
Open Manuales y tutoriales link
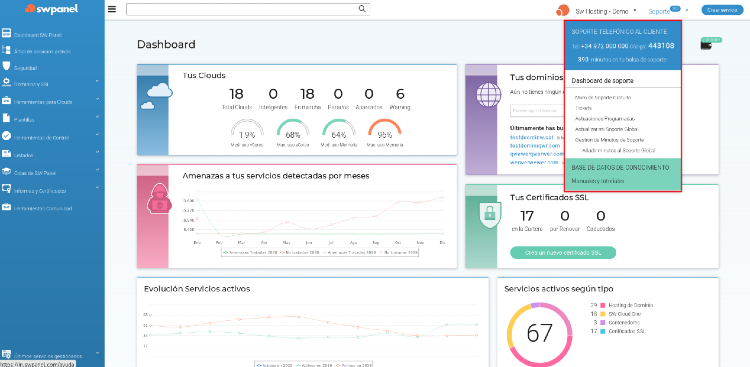[x=598, y=181]
